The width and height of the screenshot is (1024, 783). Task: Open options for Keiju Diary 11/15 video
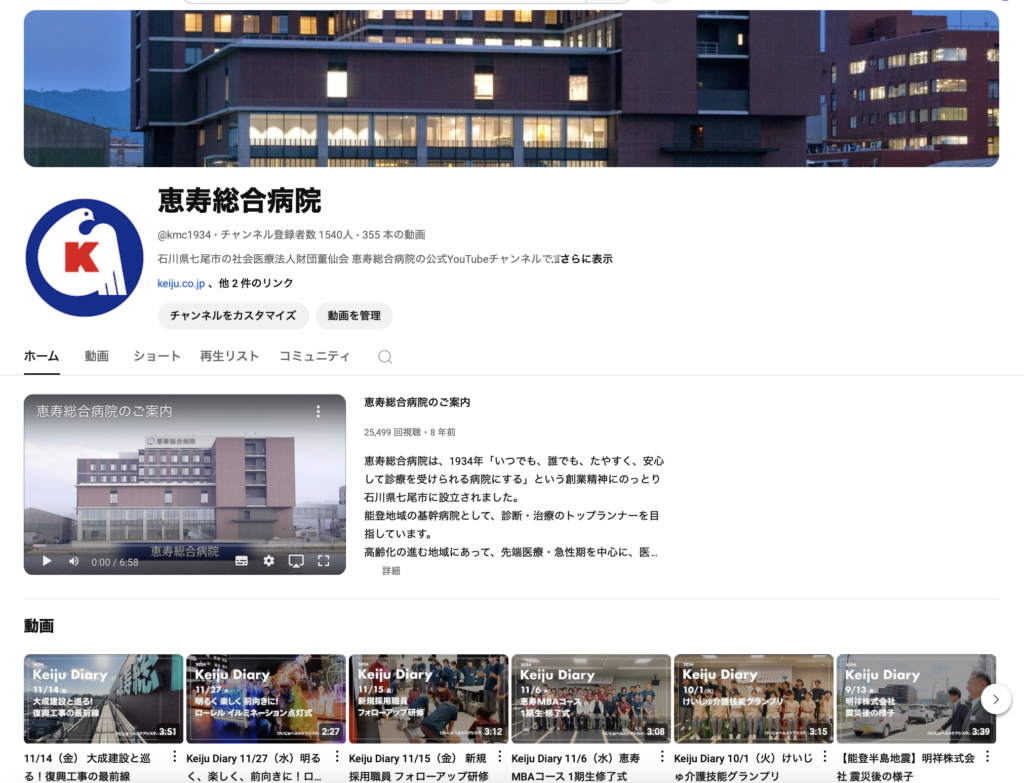[500, 756]
